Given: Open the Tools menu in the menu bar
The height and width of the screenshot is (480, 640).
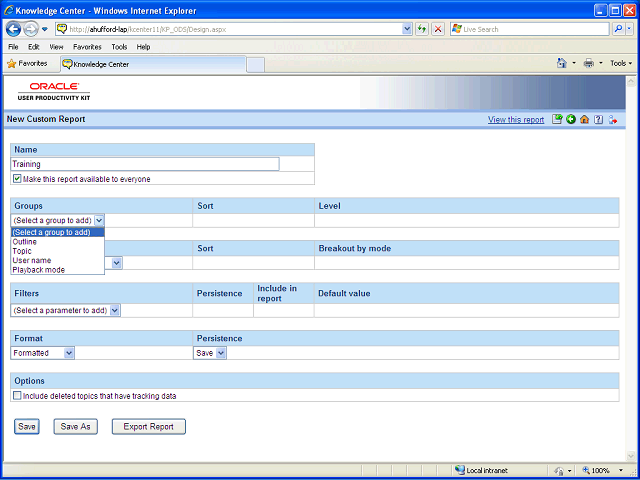Looking at the screenshot, I should click(x=119, y=47).
